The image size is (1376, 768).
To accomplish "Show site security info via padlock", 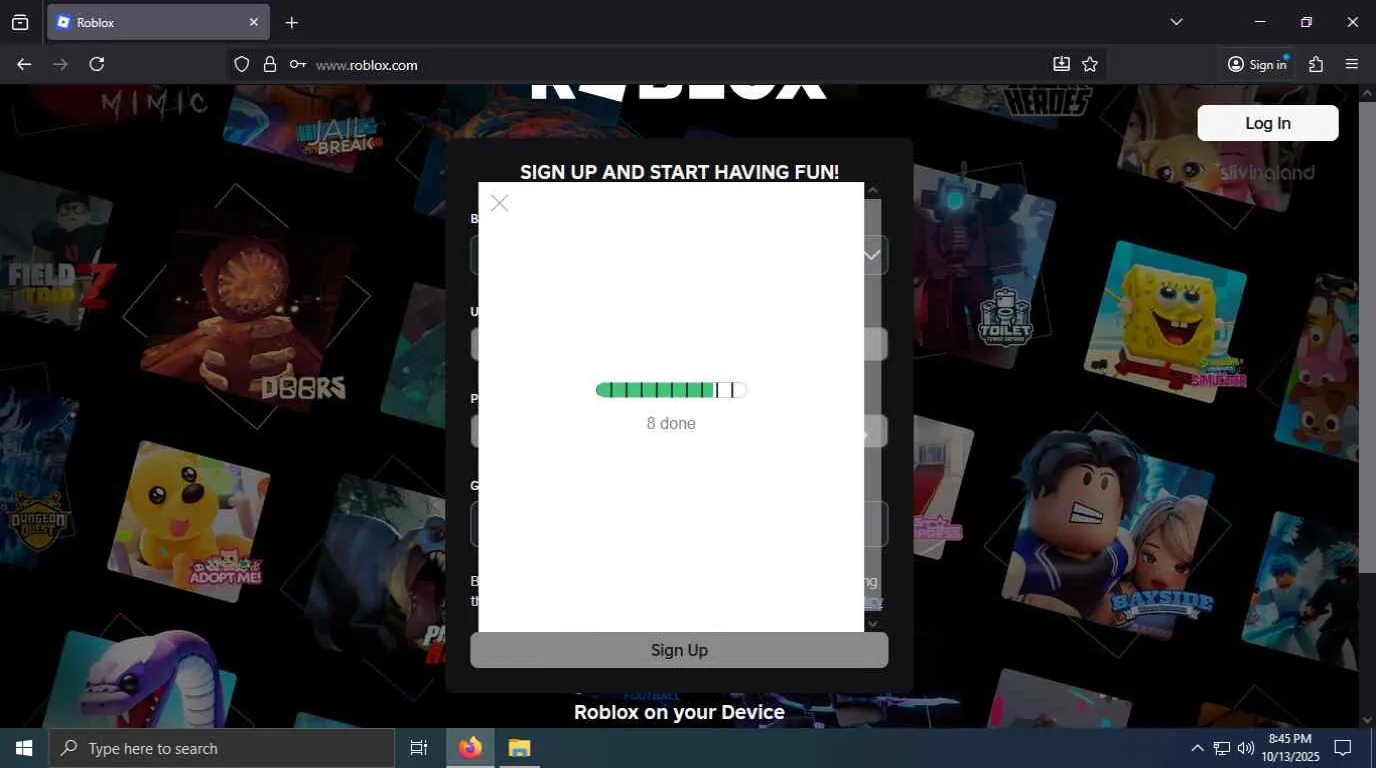I will (x=269, y=64).
